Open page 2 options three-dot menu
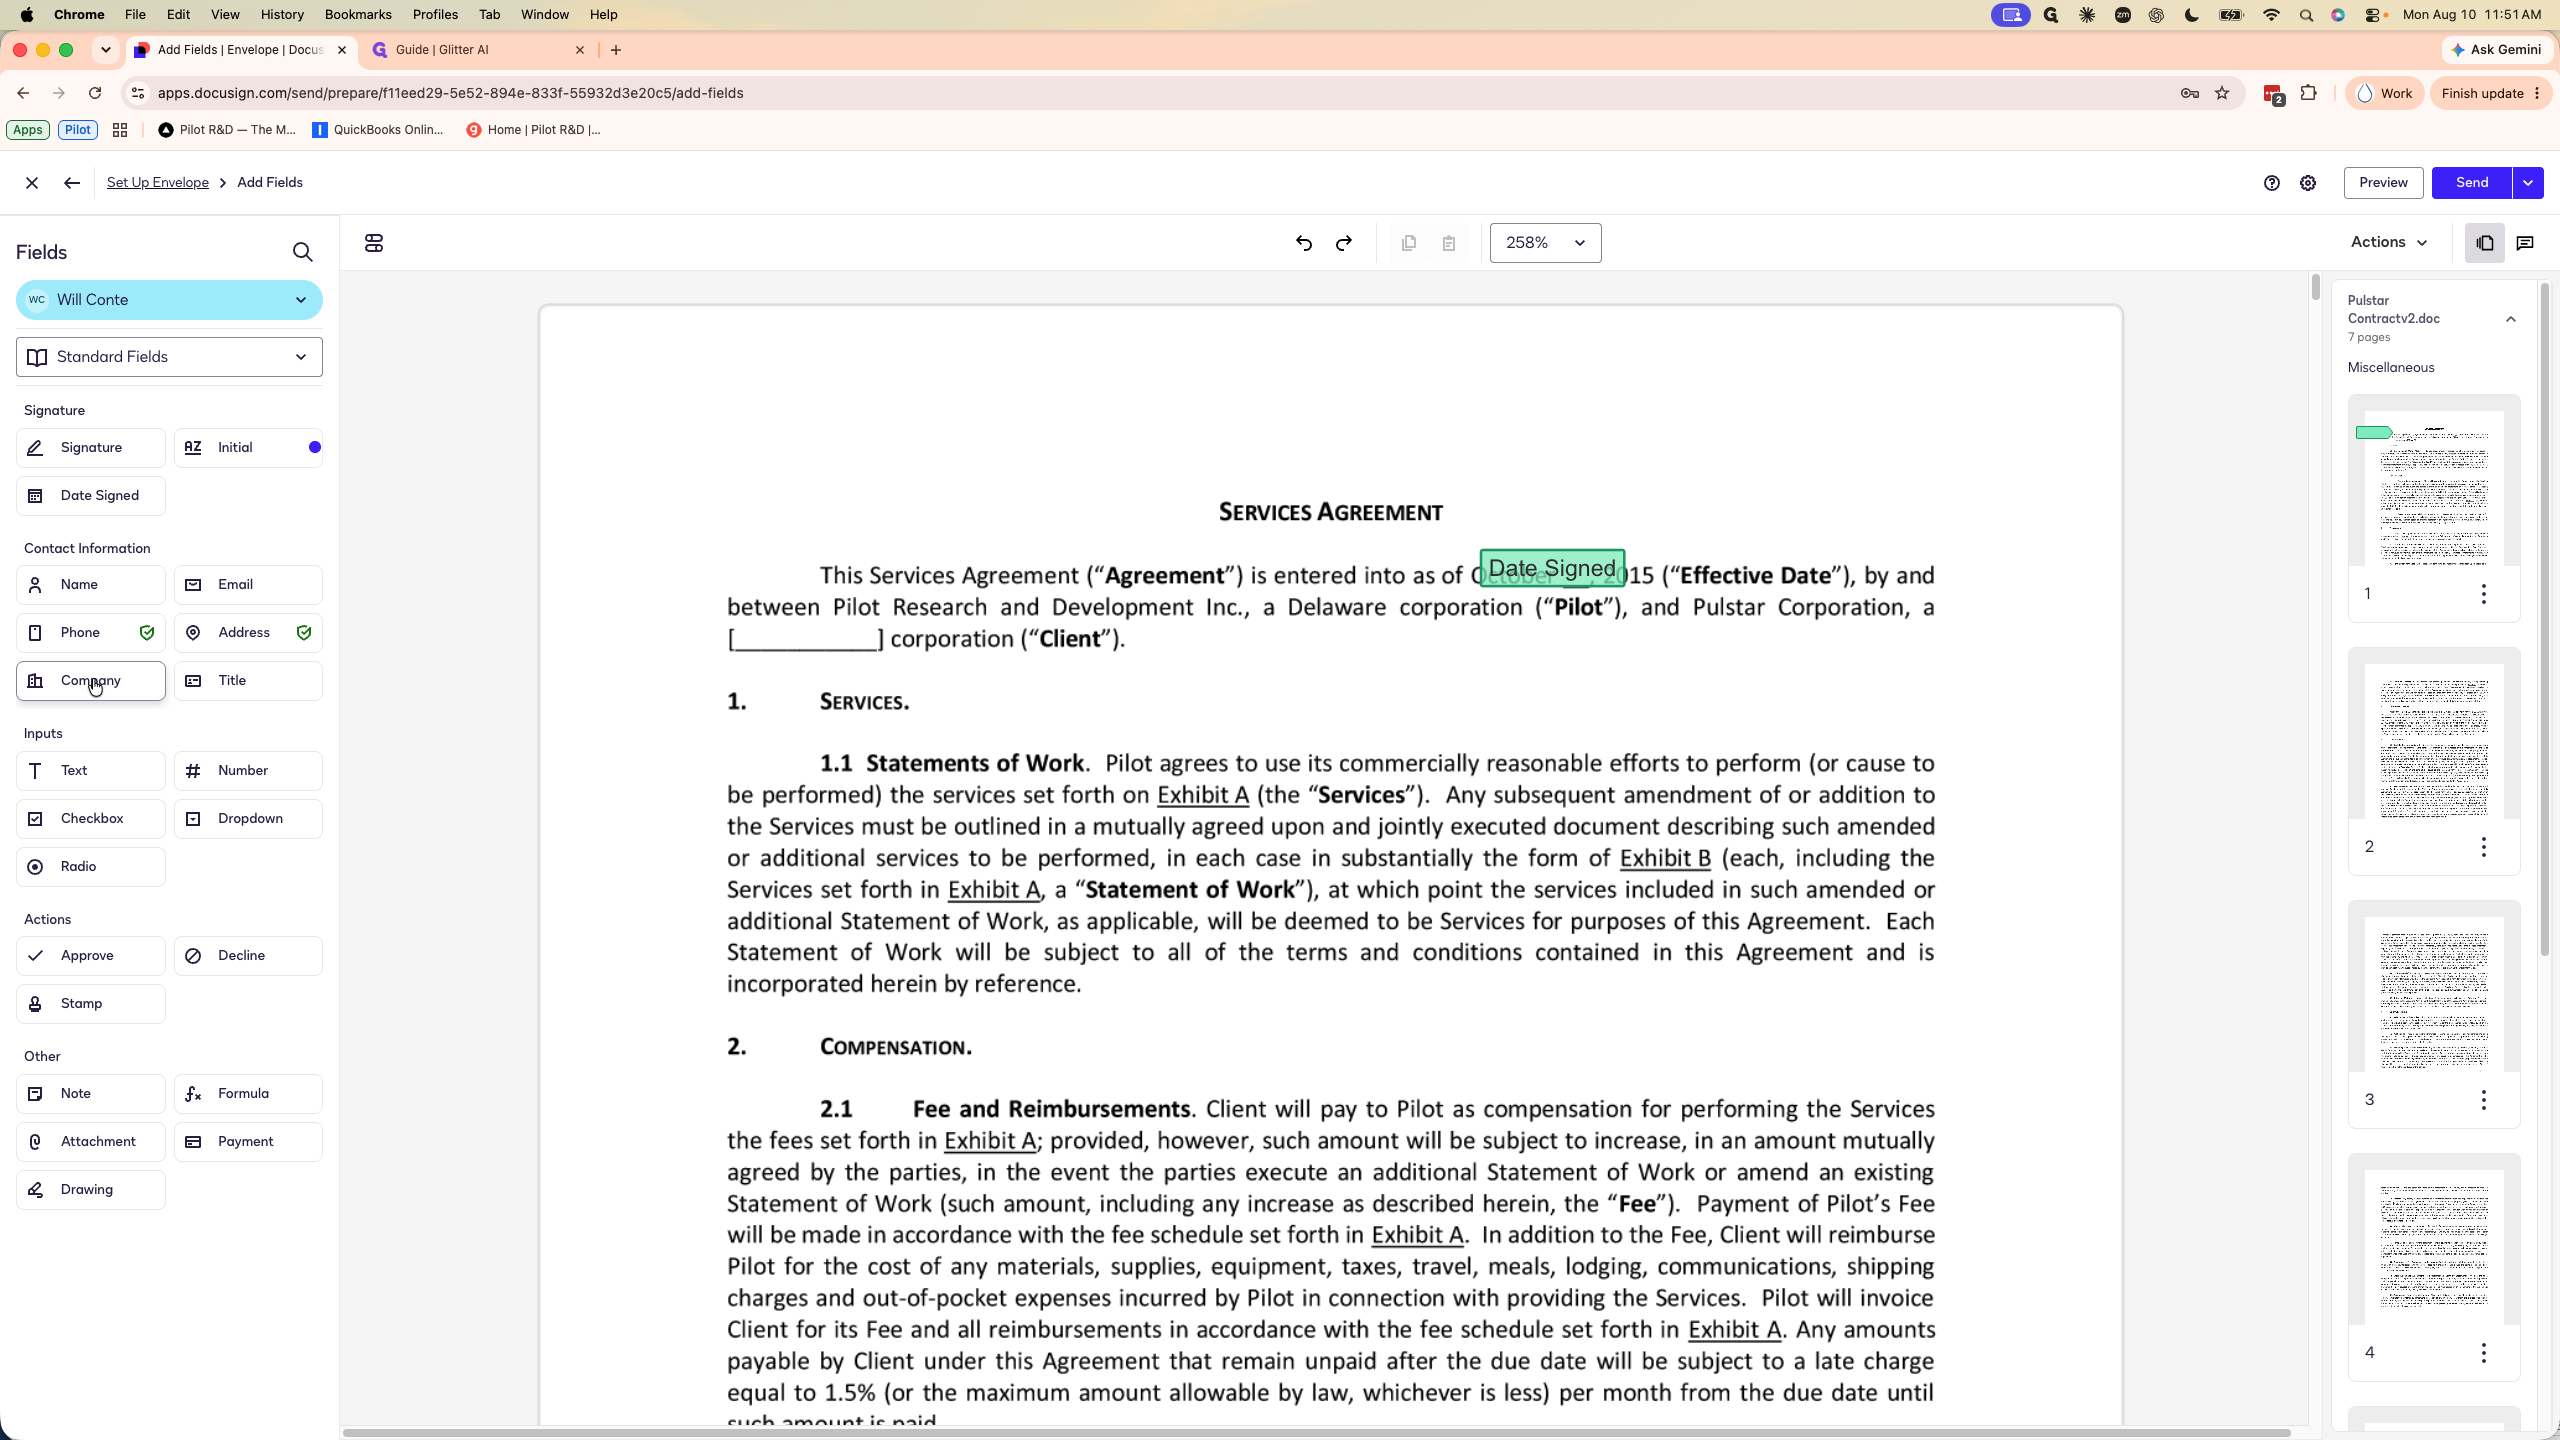2560x1440 pixels. 2484,847
